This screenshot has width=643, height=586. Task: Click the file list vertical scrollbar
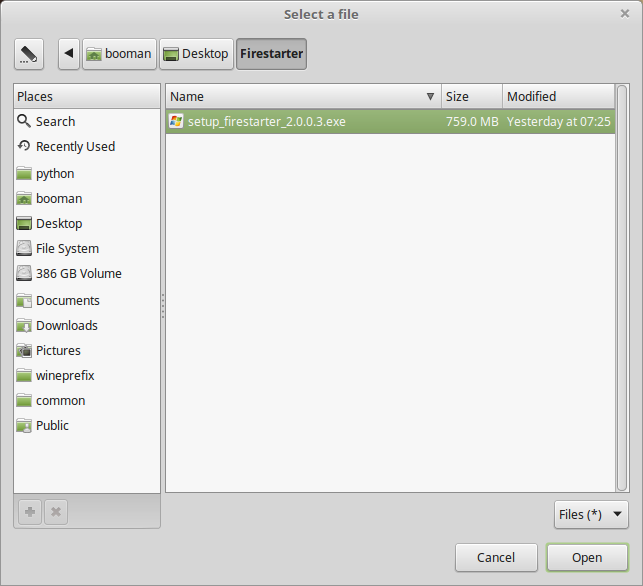[x=622, y=288]
